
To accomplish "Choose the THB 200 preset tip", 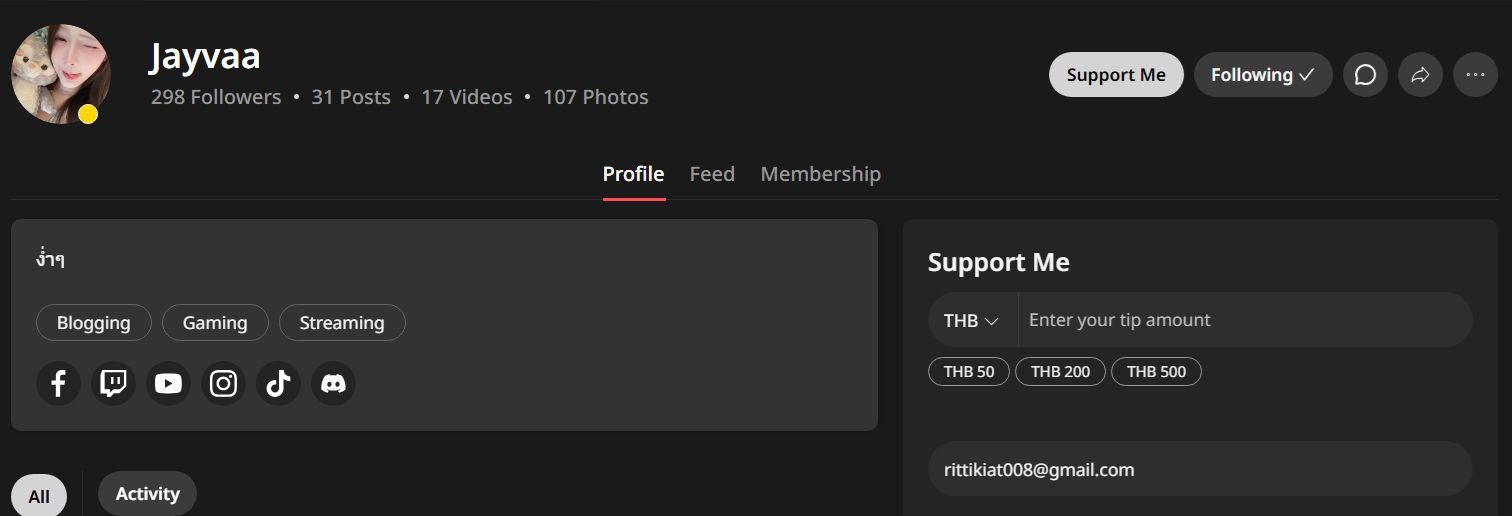I will point(1060,372).
